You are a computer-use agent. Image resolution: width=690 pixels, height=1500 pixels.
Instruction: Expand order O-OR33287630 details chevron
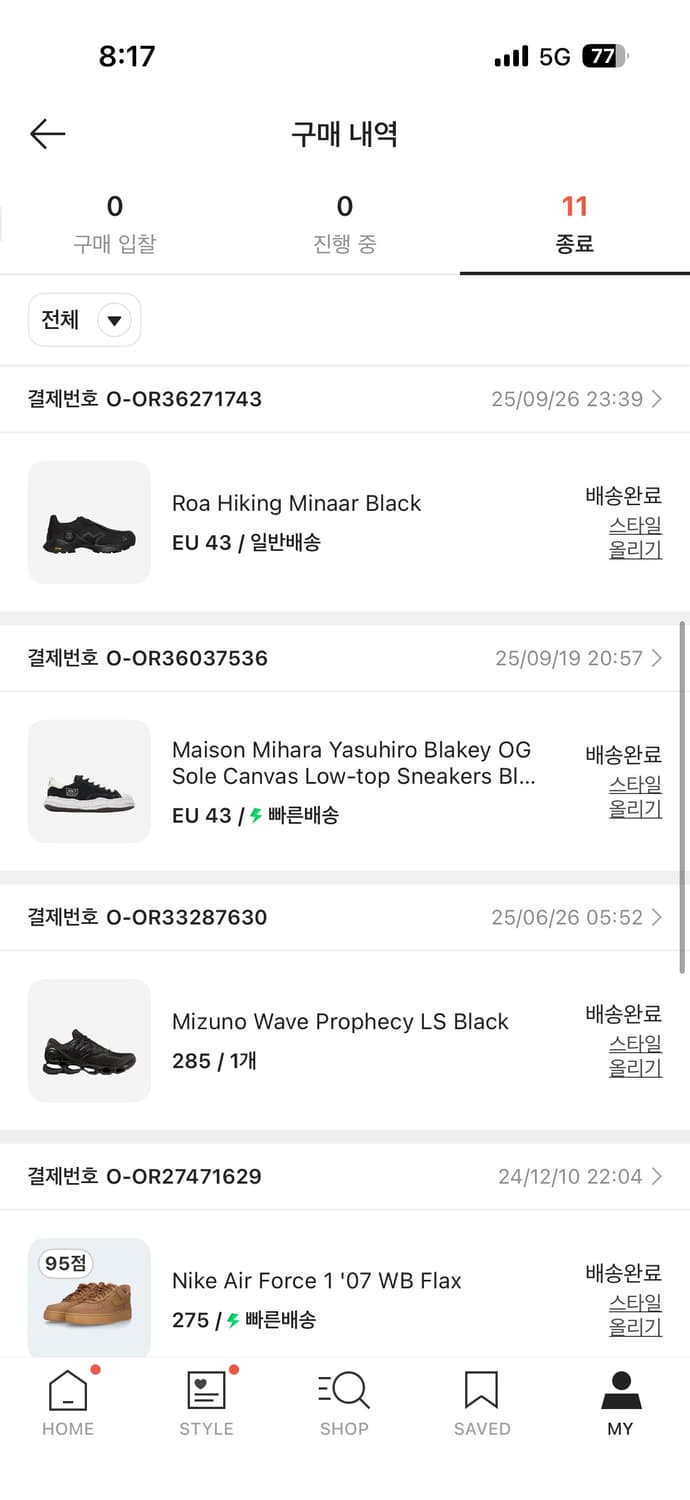657,917
